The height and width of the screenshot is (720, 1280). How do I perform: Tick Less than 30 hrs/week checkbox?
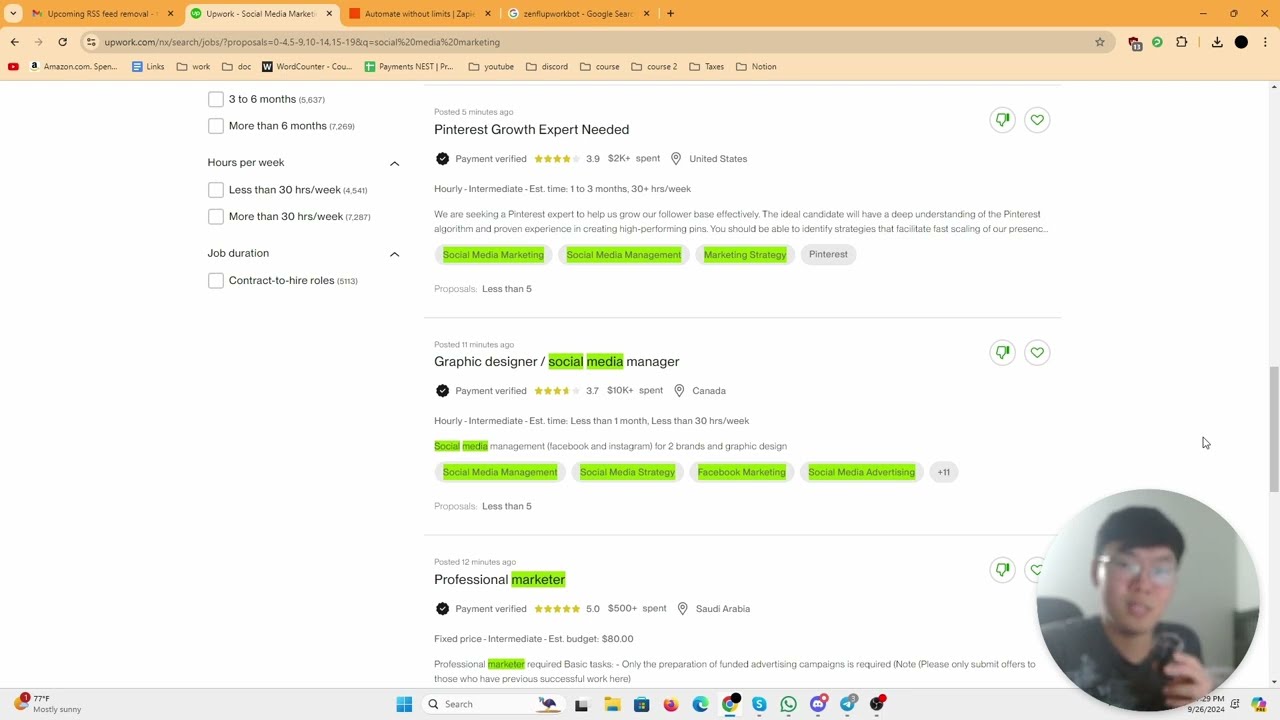(216, 190)
